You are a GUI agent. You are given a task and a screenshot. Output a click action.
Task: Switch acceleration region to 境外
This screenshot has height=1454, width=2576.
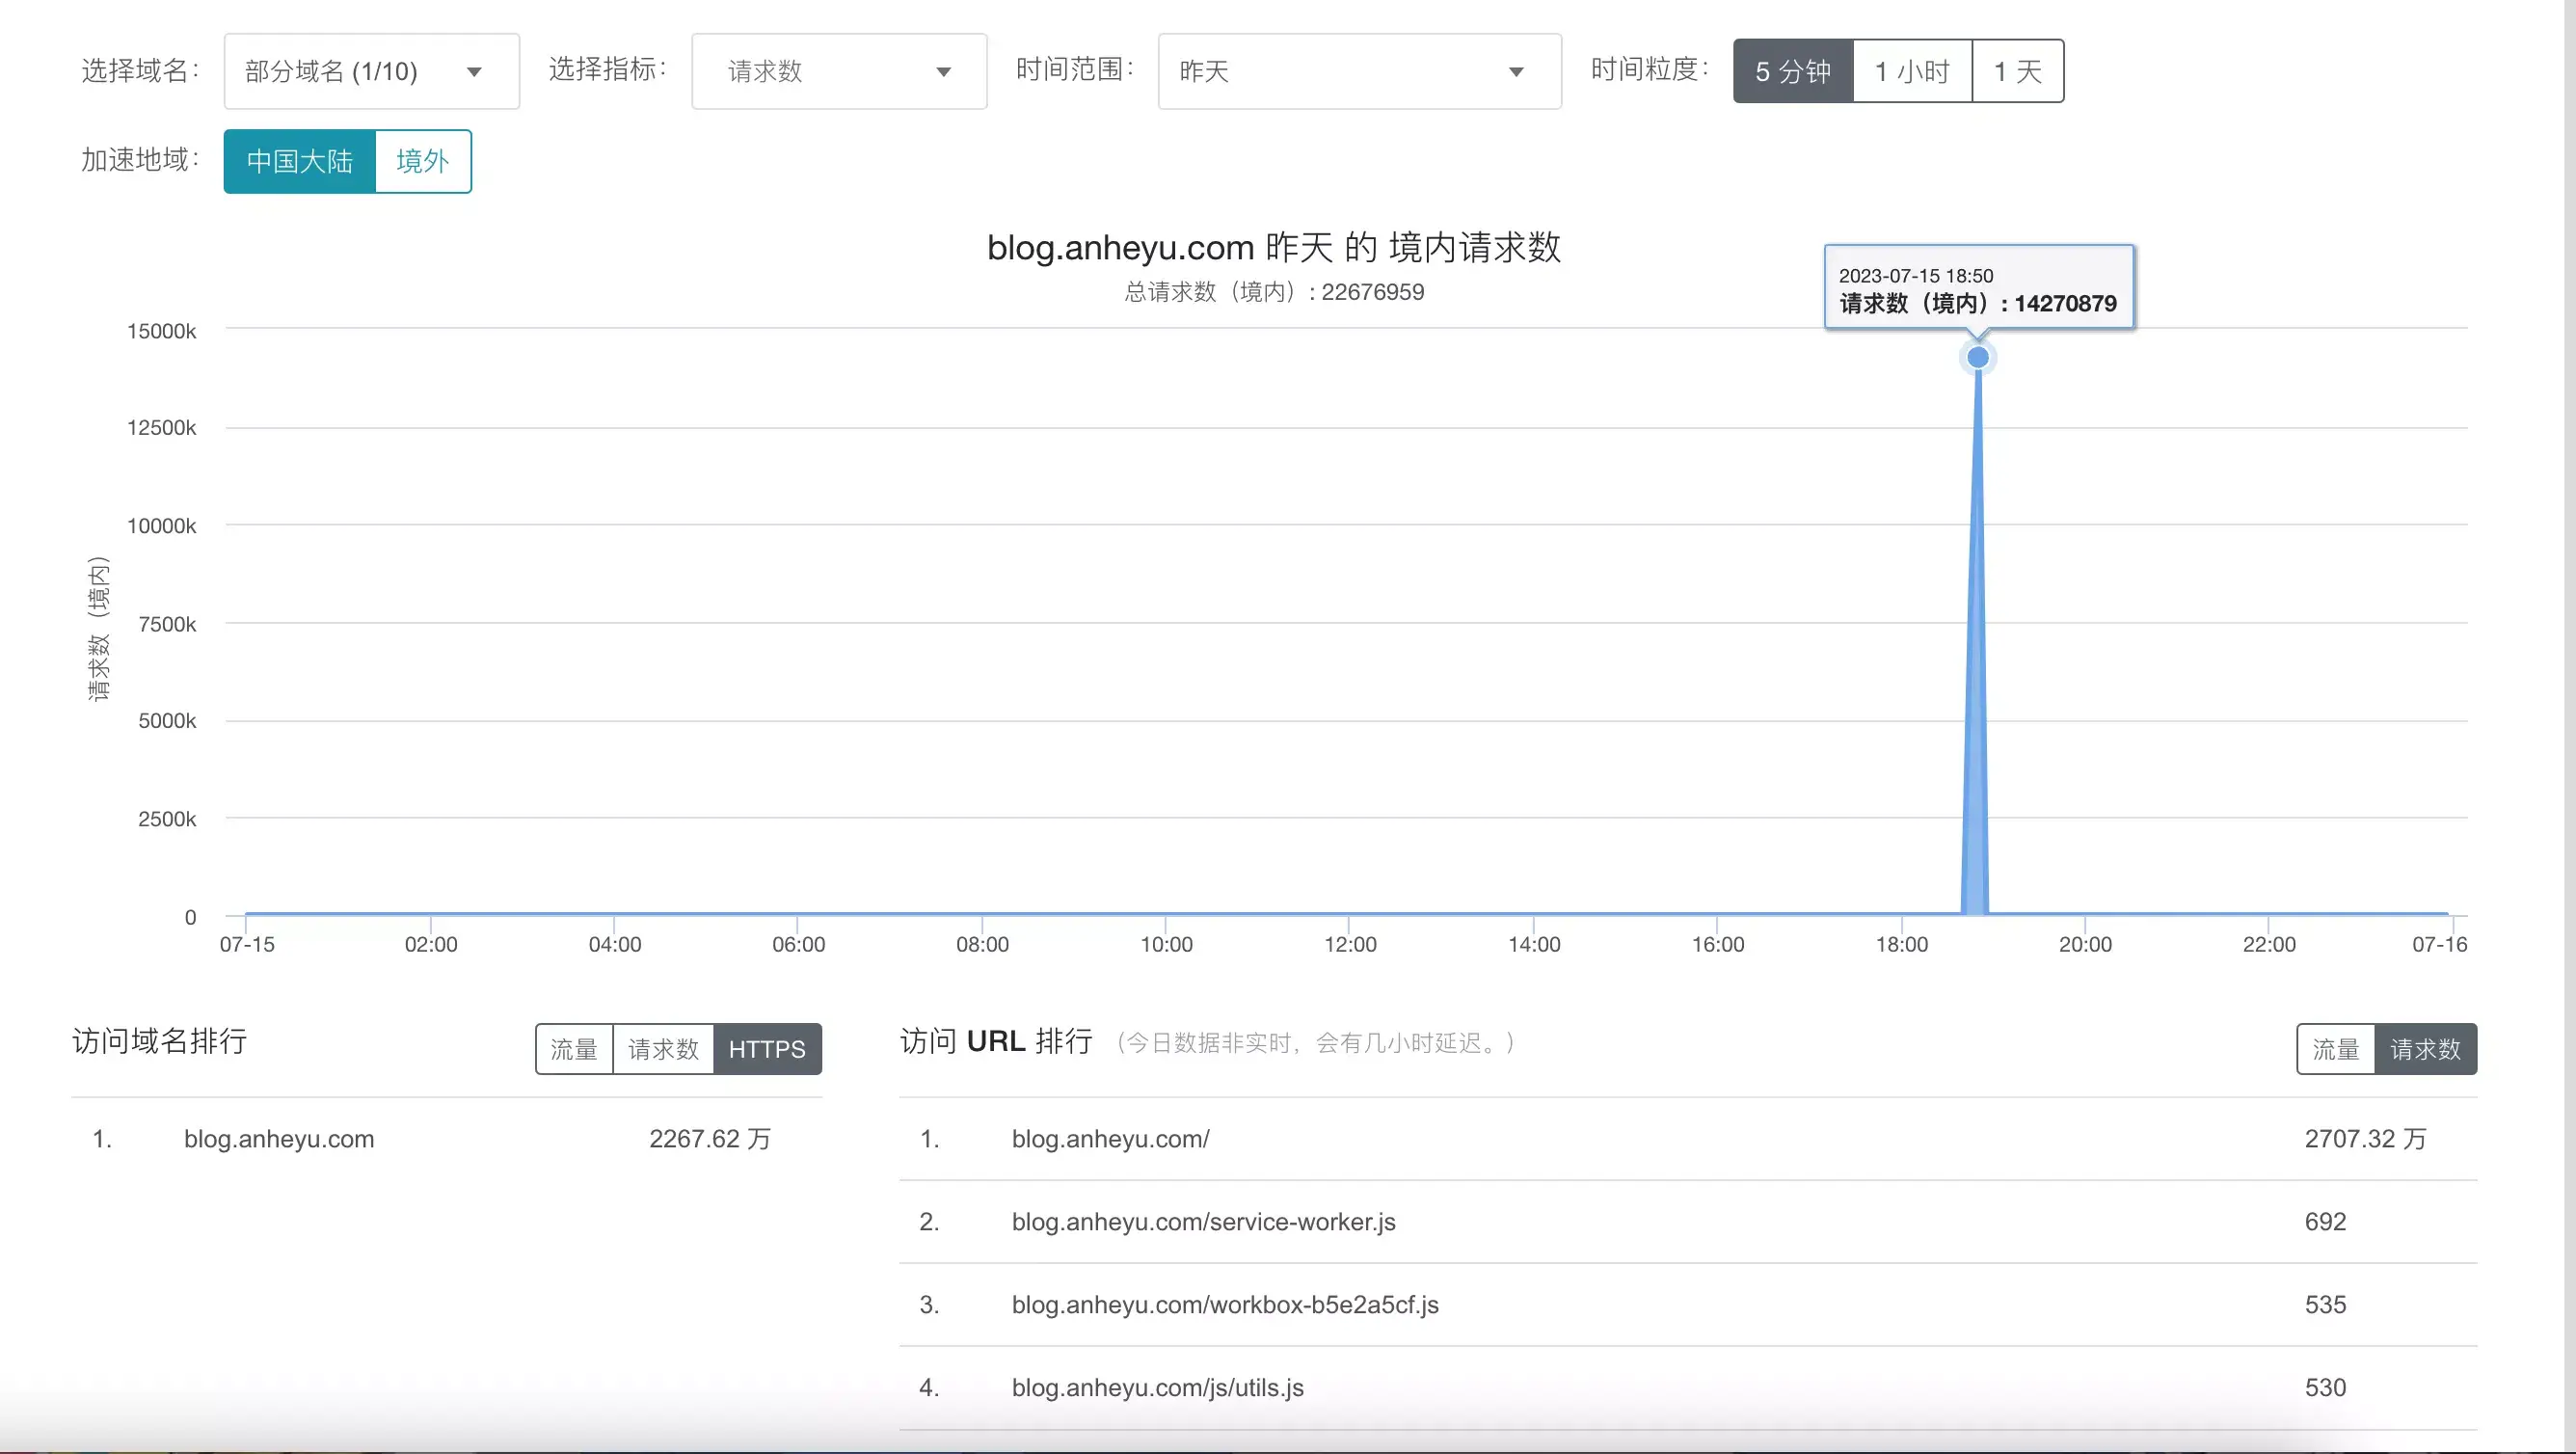coord(422,161)
